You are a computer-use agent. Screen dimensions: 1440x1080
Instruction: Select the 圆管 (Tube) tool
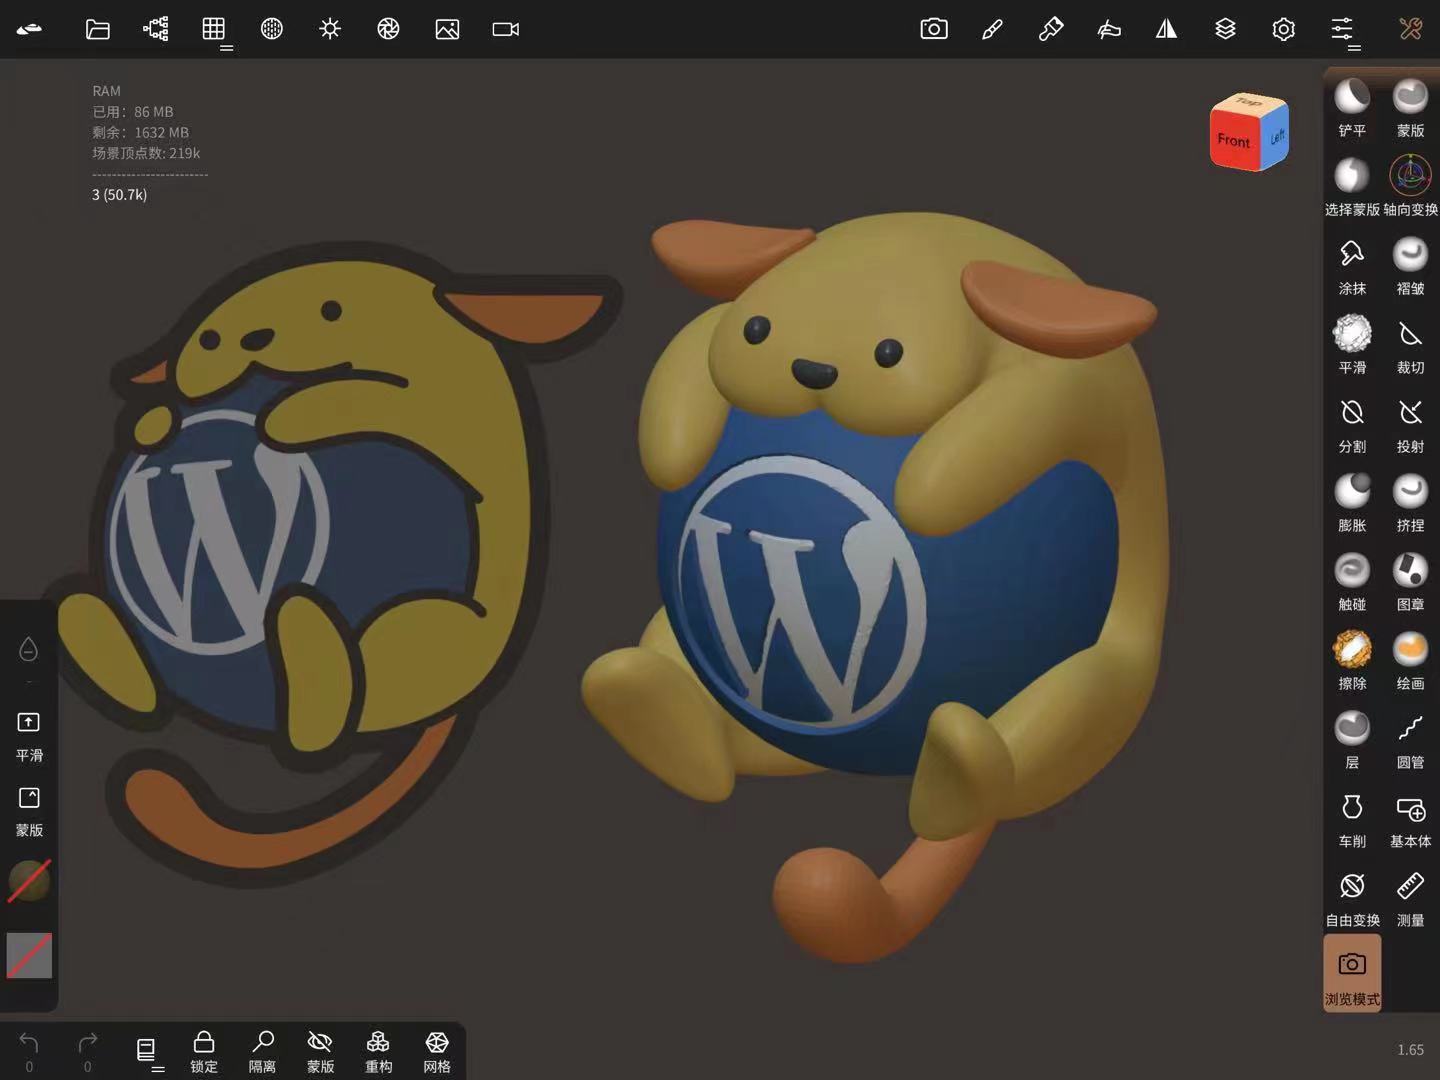pos(1410,738)
